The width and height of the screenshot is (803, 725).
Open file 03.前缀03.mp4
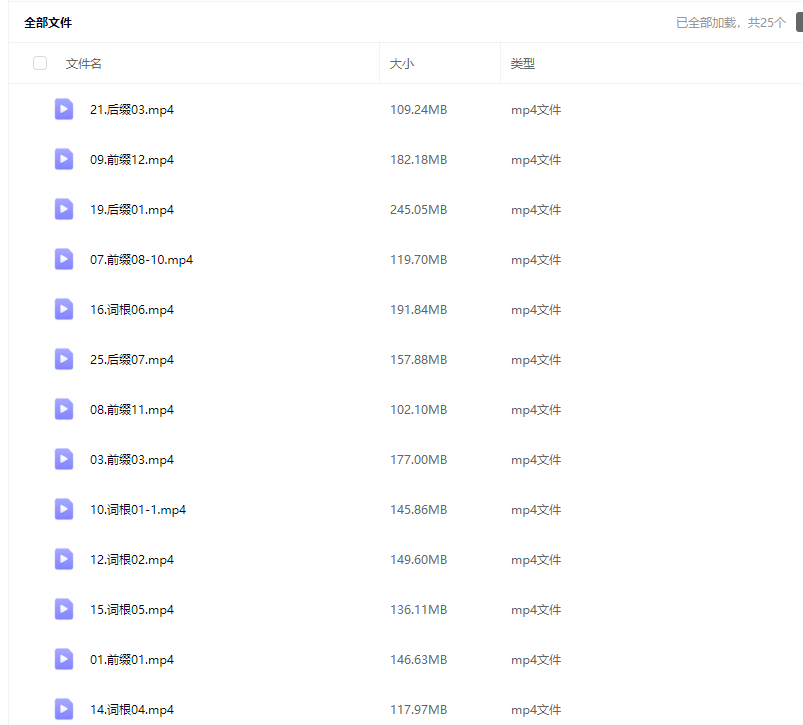(132, 460)
